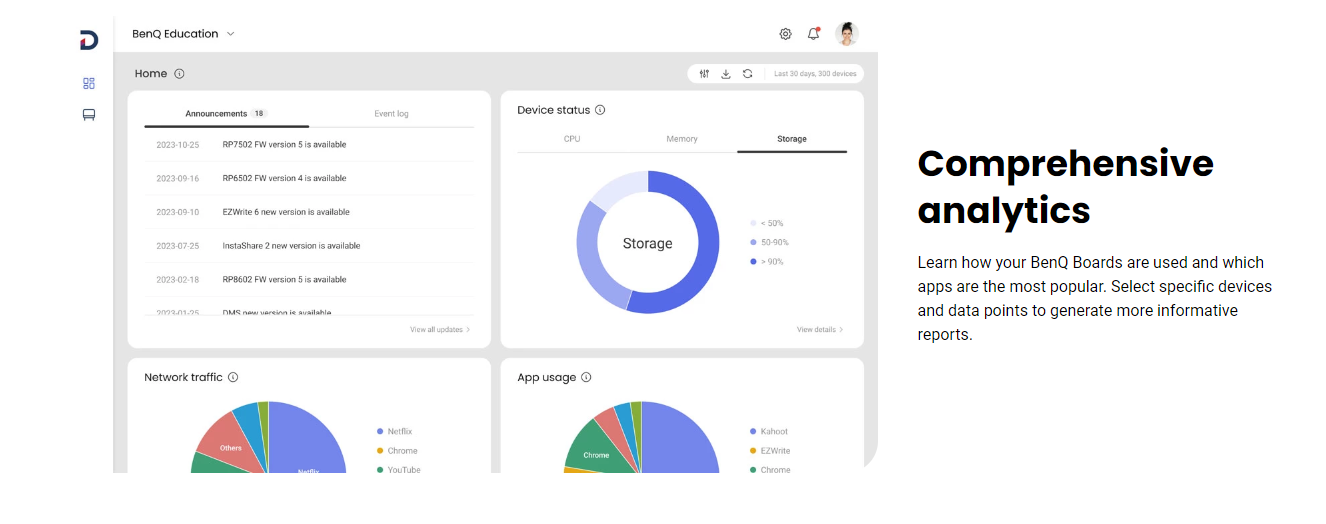Expand the BenQ Education dropdown
The width and height of the screenshot is (1326, 524).
coord(183,34)
